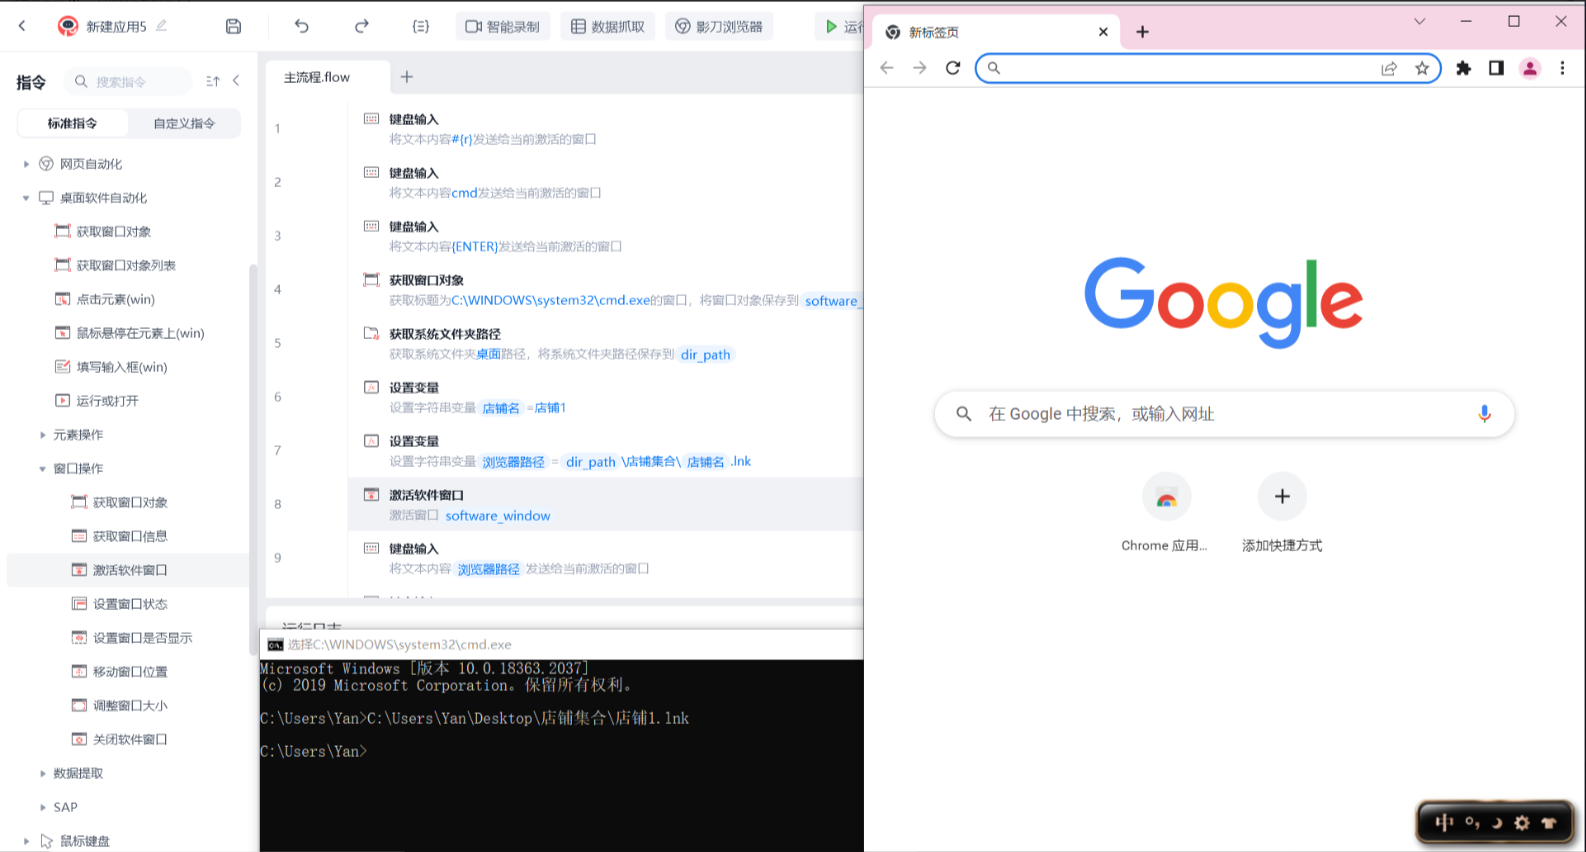Image resolution: width=1586 pixels, height=852 pixels.
Task: Open Chrome's tab search chevron
Action: click(1419, 21)
